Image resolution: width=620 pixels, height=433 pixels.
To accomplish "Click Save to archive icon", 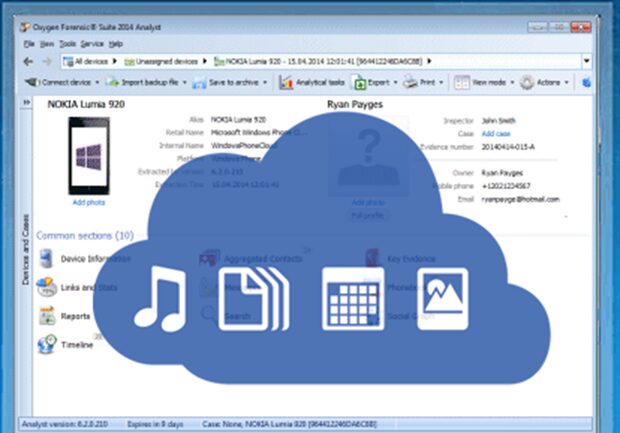I will (x=199, y=83).
